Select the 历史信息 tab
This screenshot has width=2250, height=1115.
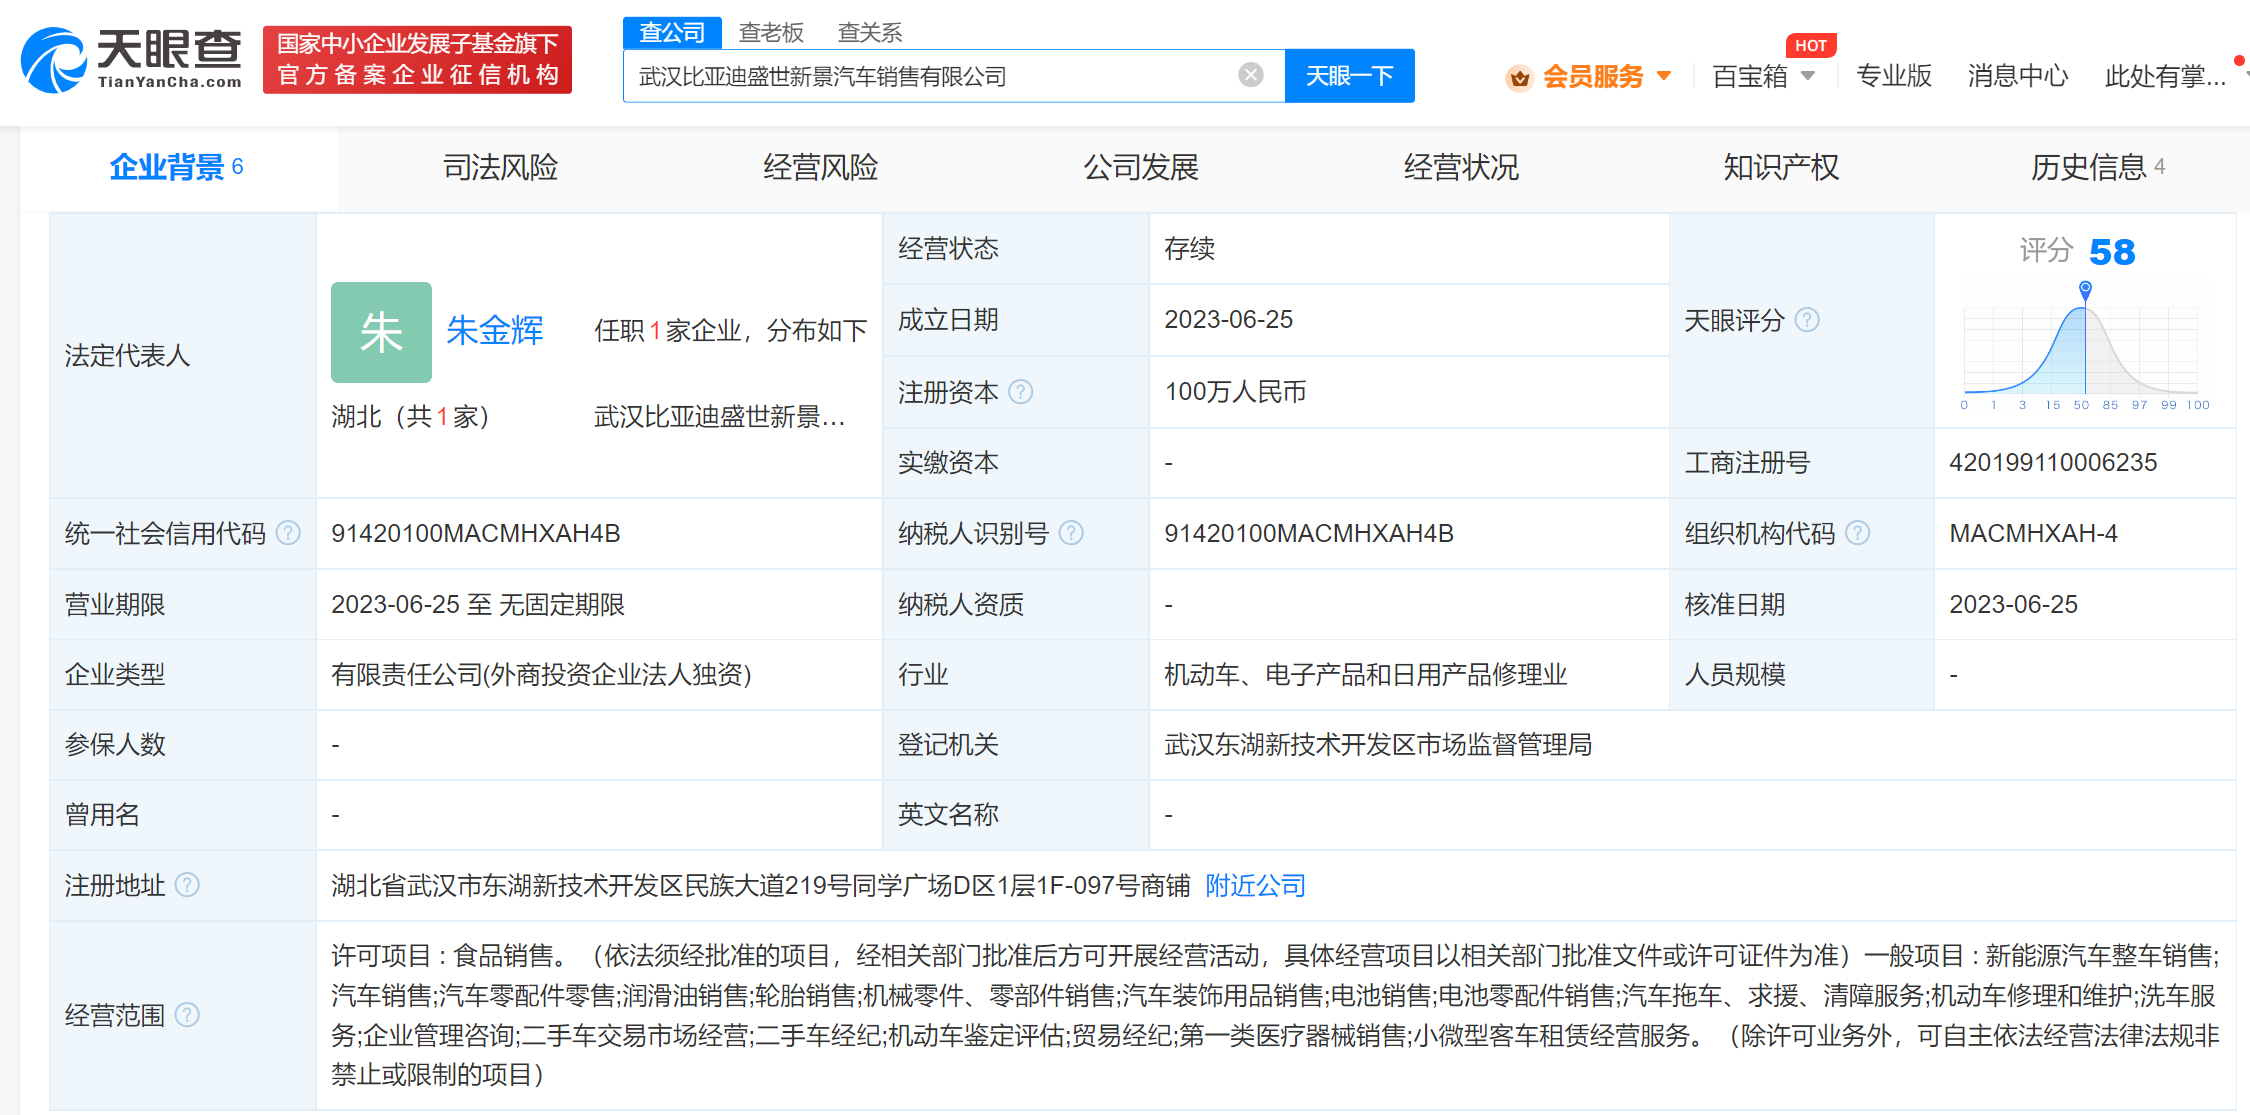(x=2098, y=167)
